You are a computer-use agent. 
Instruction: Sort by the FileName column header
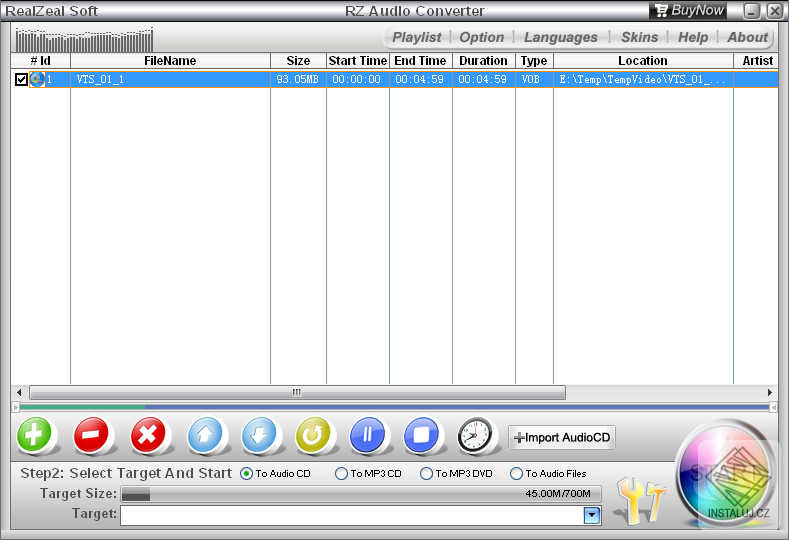tap(171, 60)
